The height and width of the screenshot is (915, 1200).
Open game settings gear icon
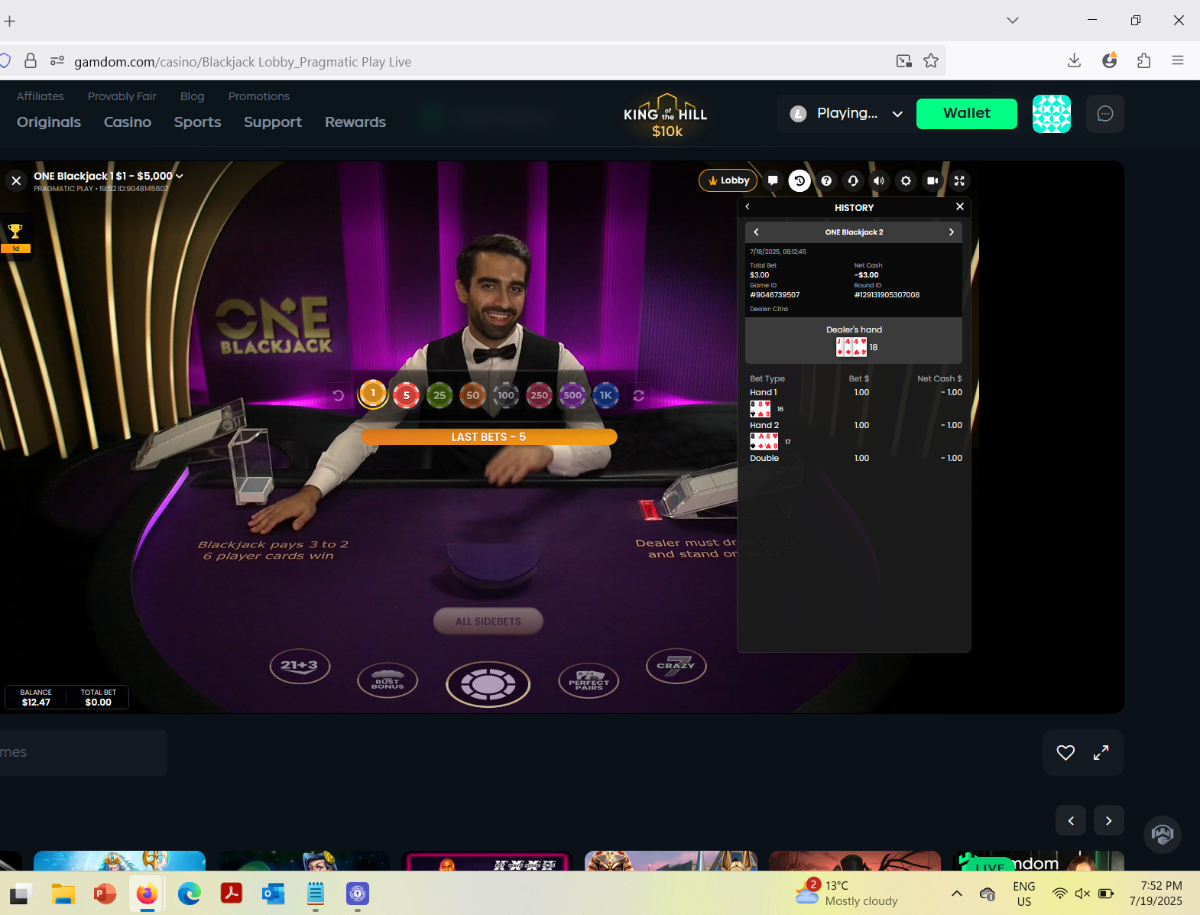coord(906,181)
